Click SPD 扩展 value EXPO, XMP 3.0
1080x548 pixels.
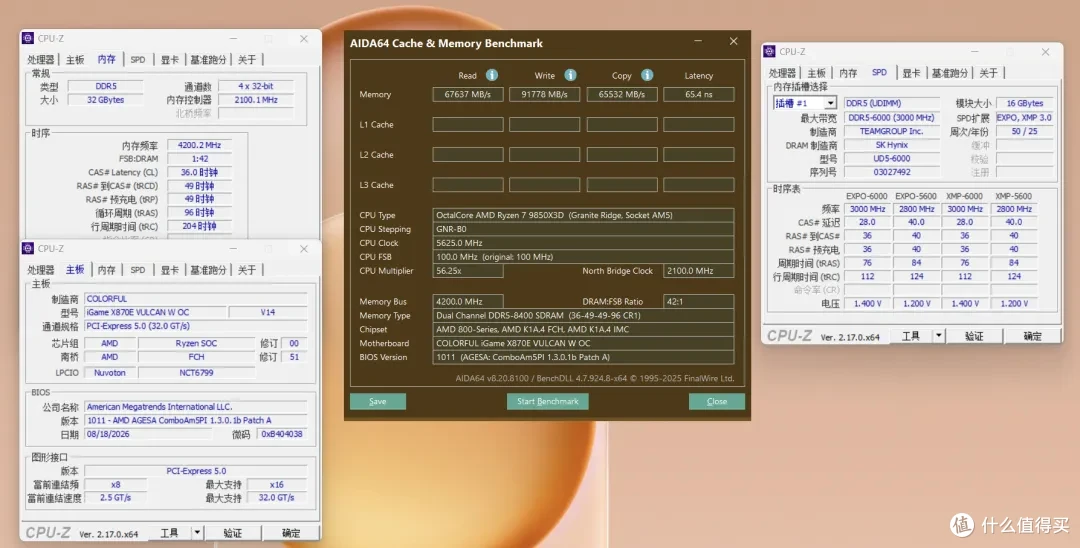[x=1024, y=118]
